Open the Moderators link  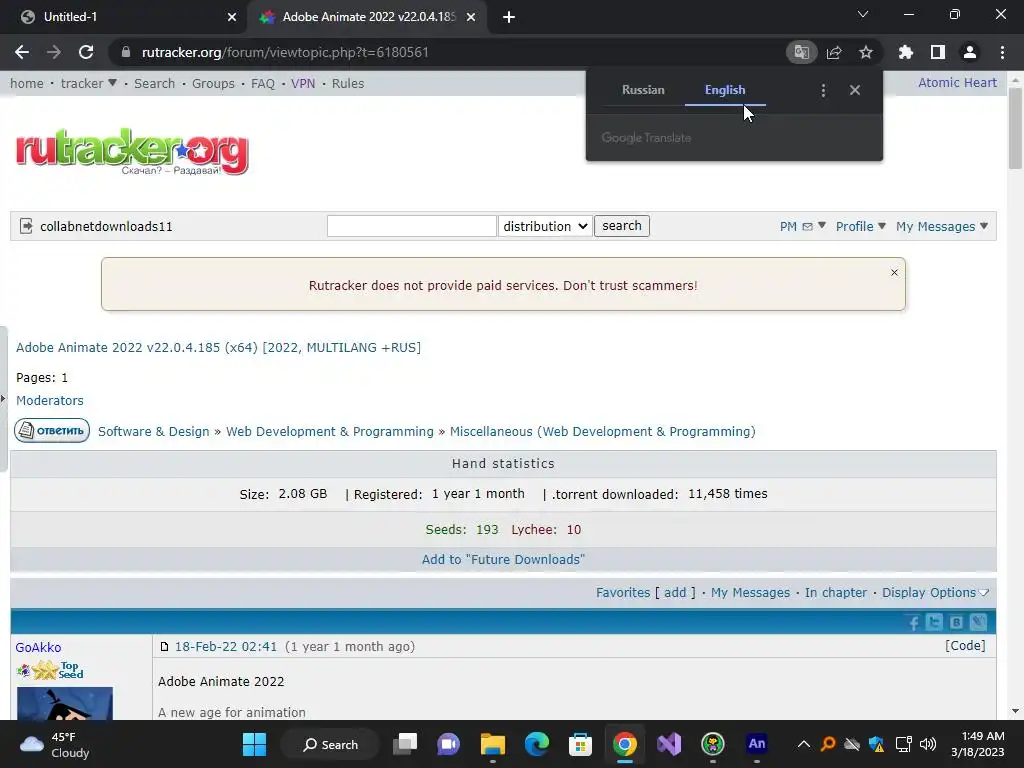50,400
